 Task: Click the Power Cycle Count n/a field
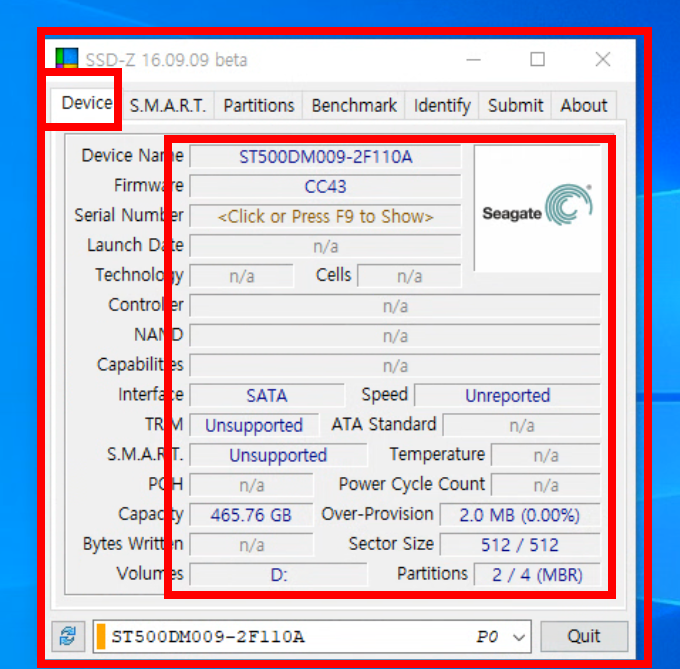(546, 485)
